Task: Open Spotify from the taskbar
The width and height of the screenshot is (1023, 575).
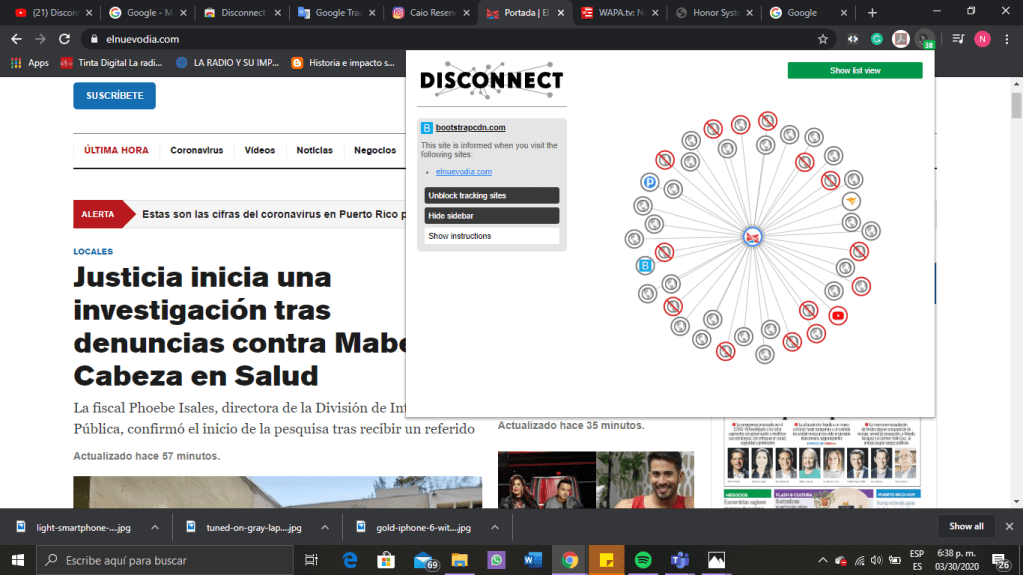Action: coord(643,560)
